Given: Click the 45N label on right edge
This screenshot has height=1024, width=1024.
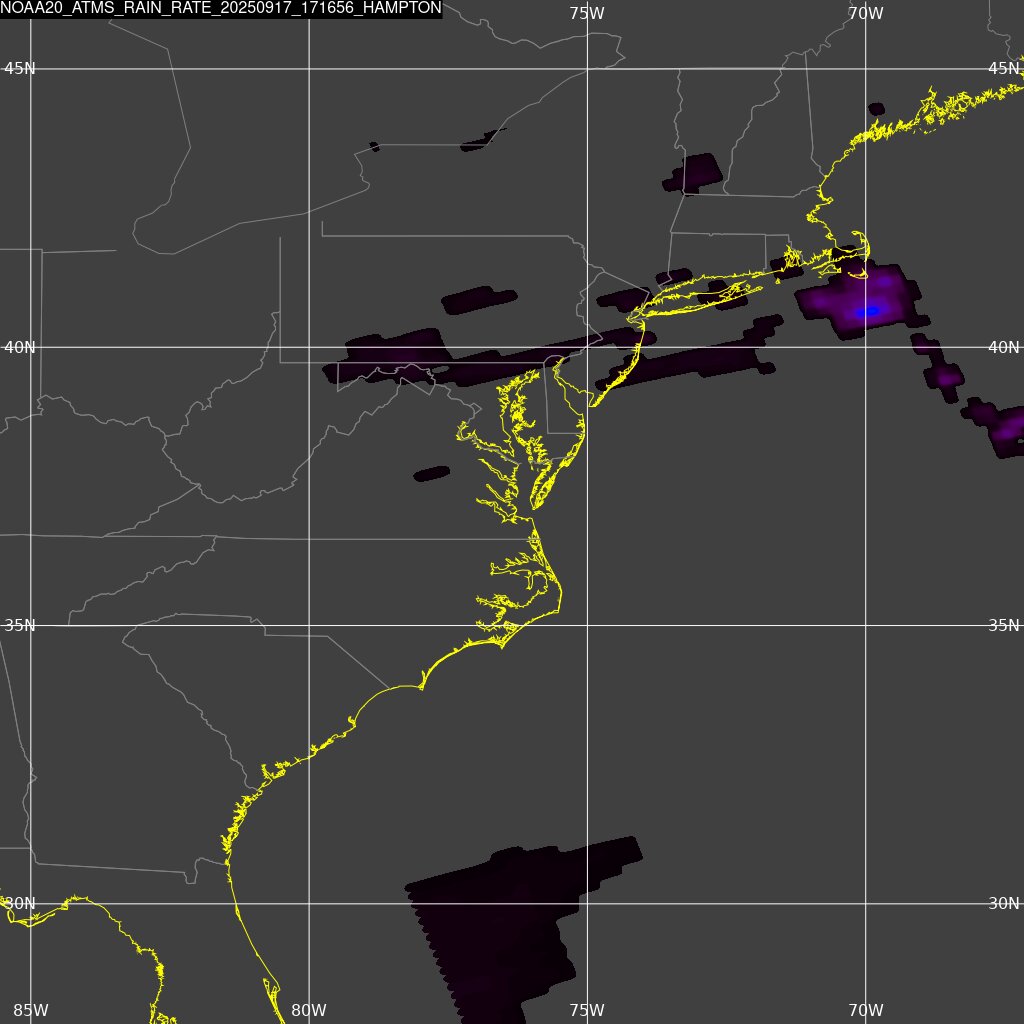Looking at the screenshot, I should tap(1004, 69).
